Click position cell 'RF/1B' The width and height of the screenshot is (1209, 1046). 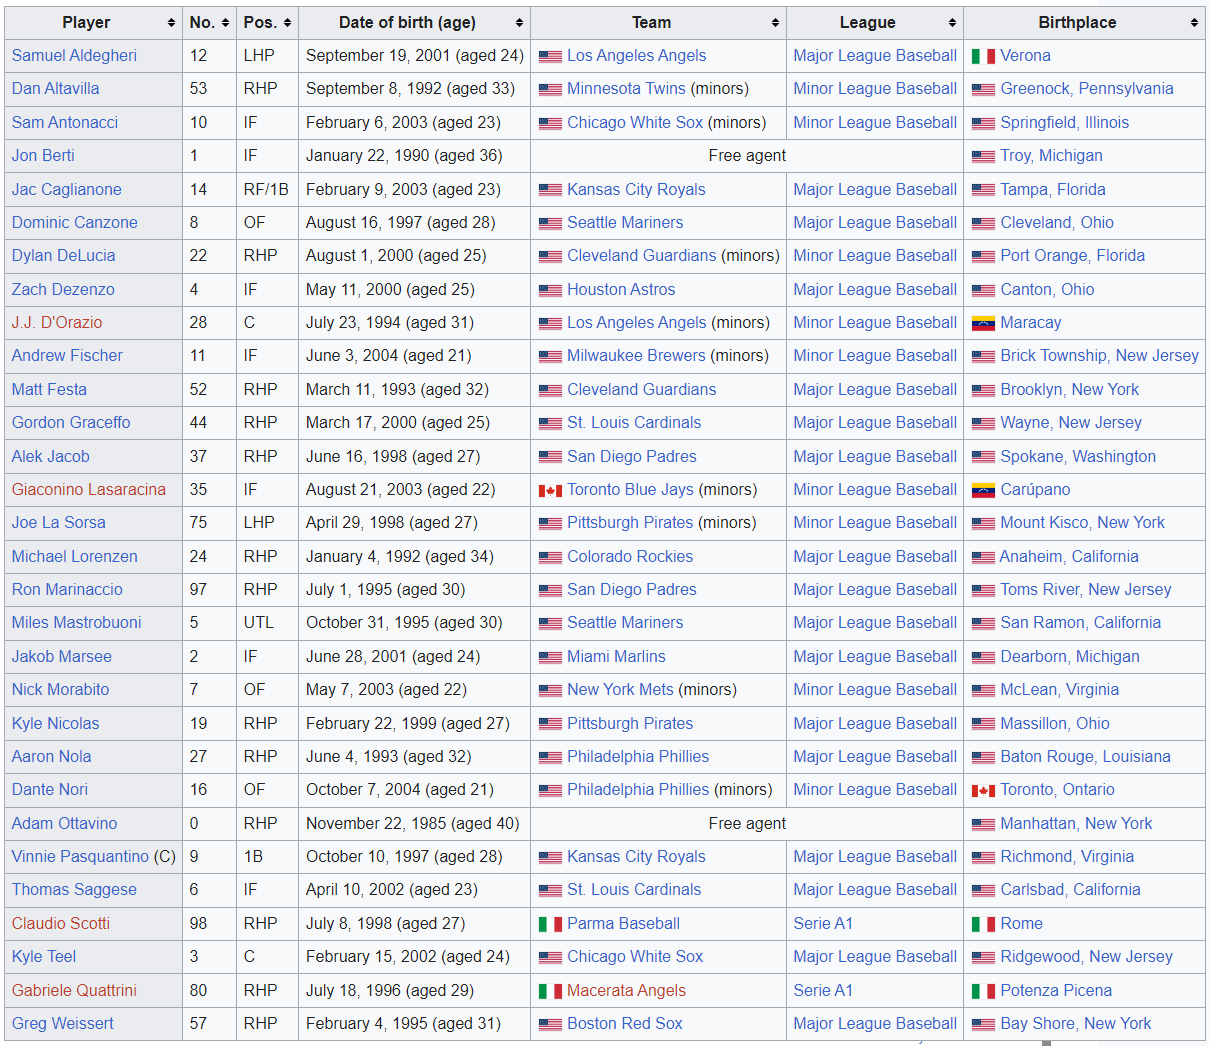(266, 190)
